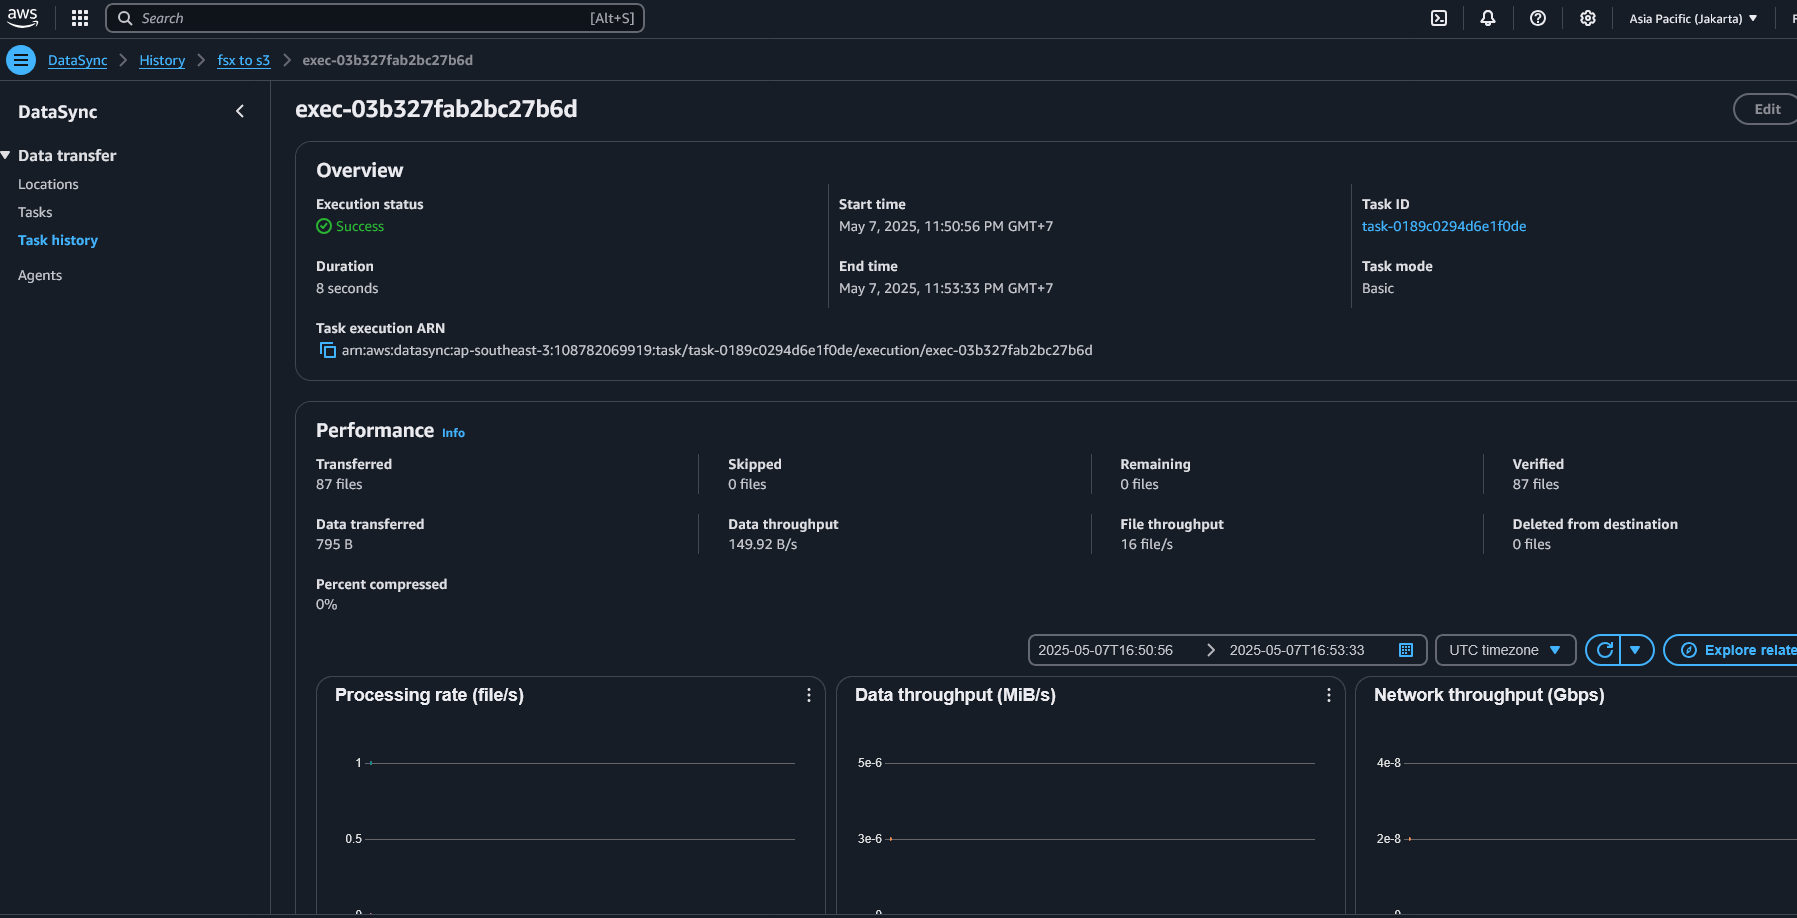Image resolution: width=1797 pixels, height=918 pixels.
Task: Open the CloudShell terminal icon
Action: click(1439, 18)
